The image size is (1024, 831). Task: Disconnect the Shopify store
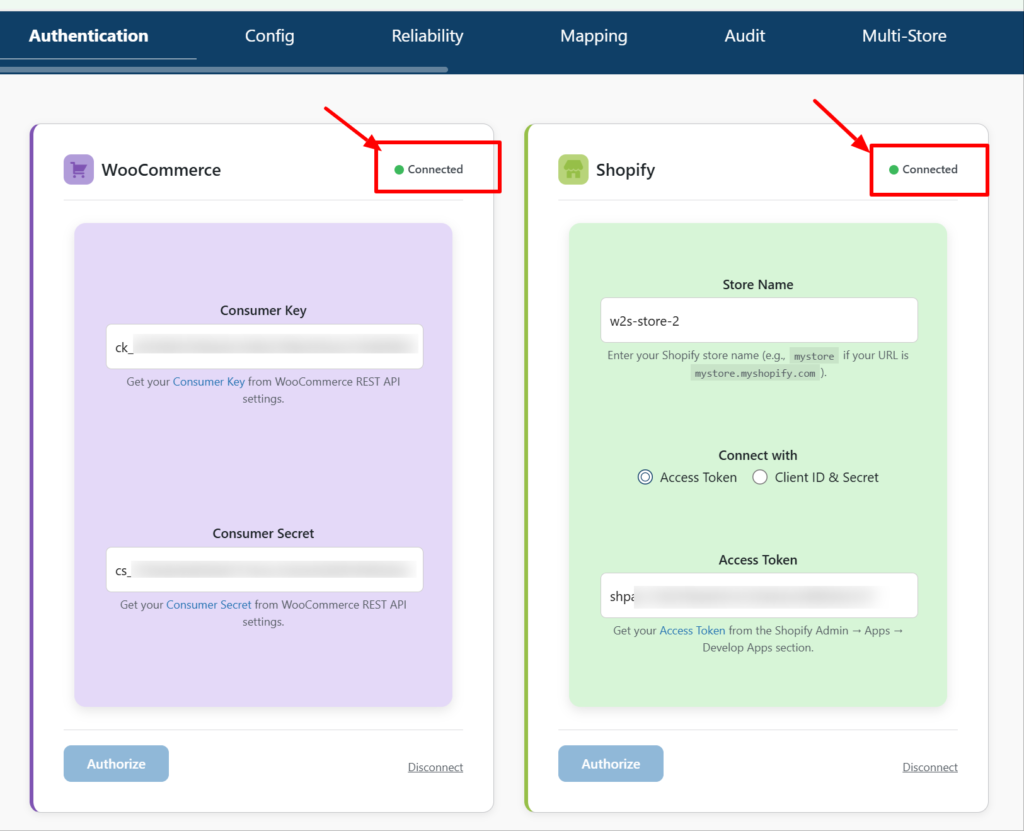tap(930, 767)
